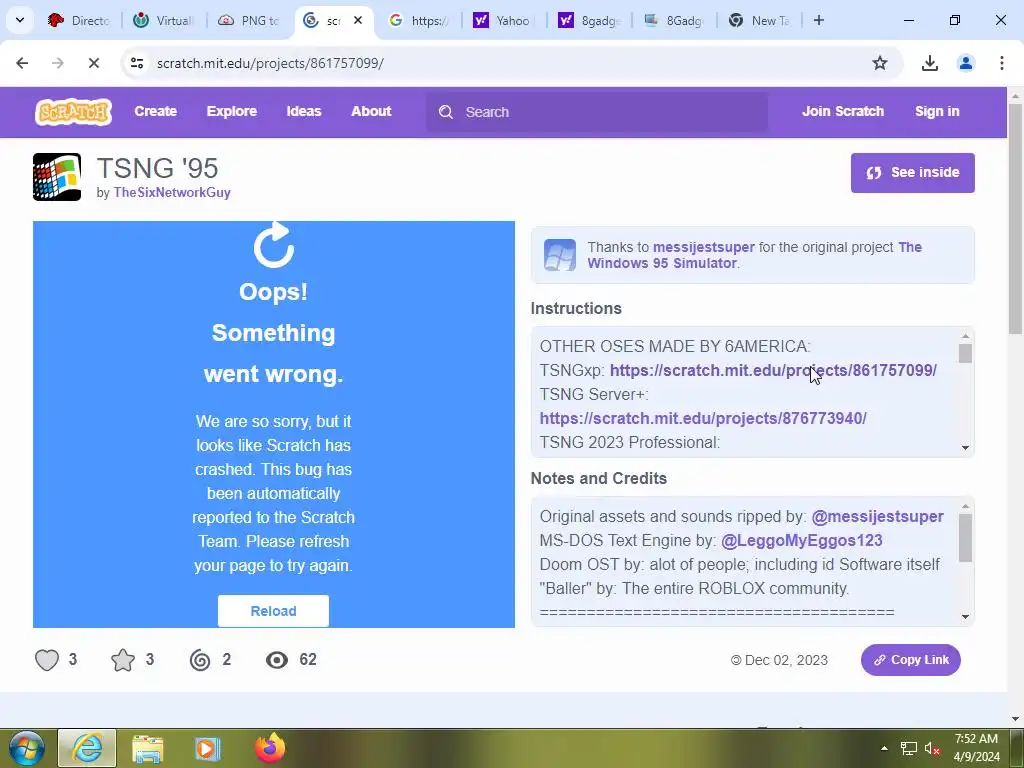1024x768 pixels.
Task: Click Notes and Credits scroll down arrow
Action: tap(965, 617)
